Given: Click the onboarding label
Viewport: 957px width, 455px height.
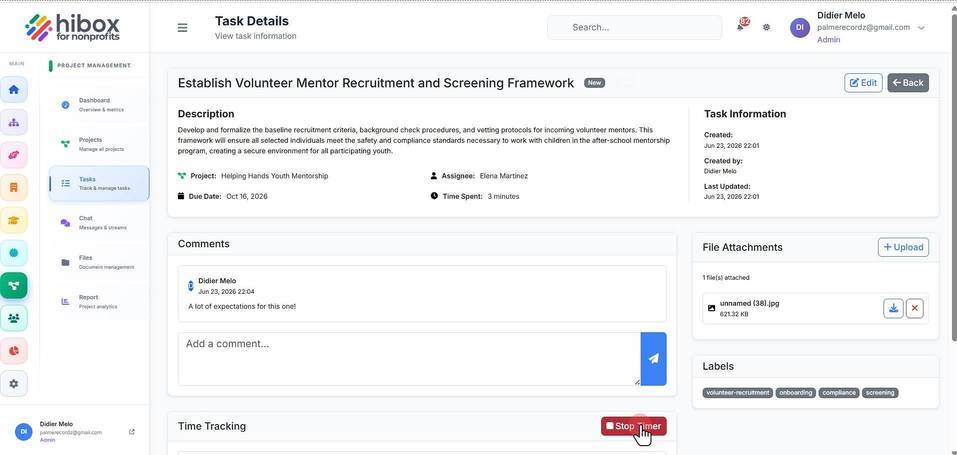Looking at the screenshot, I should (796, 393).
